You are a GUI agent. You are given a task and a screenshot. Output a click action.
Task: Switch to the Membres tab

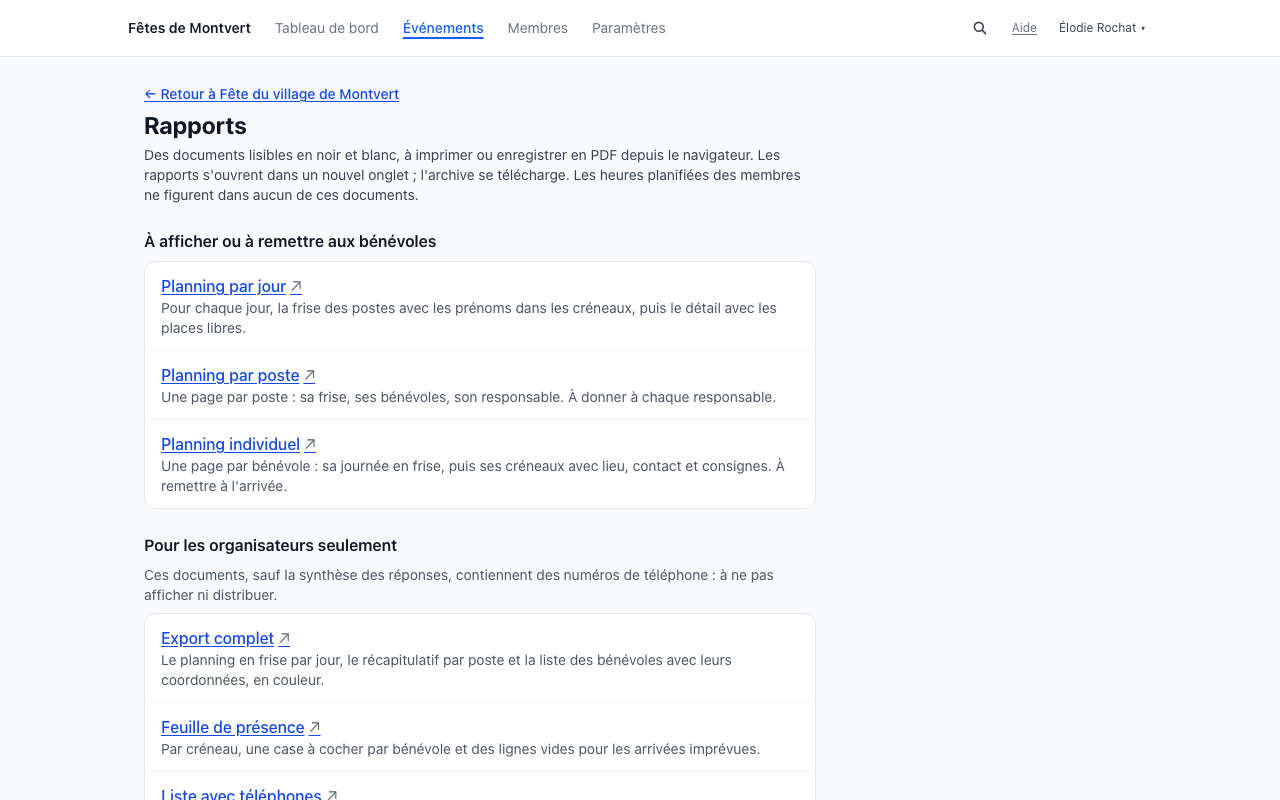coord(538,28)
